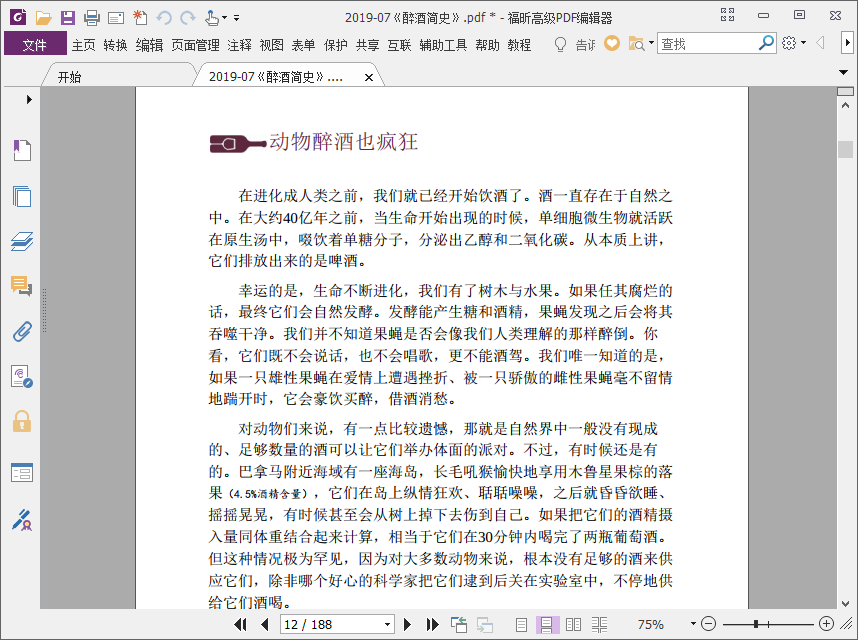The height and width of the screenshot is (640, 858).
Task: Open the 互联 tab
Action: click(399, 45)
